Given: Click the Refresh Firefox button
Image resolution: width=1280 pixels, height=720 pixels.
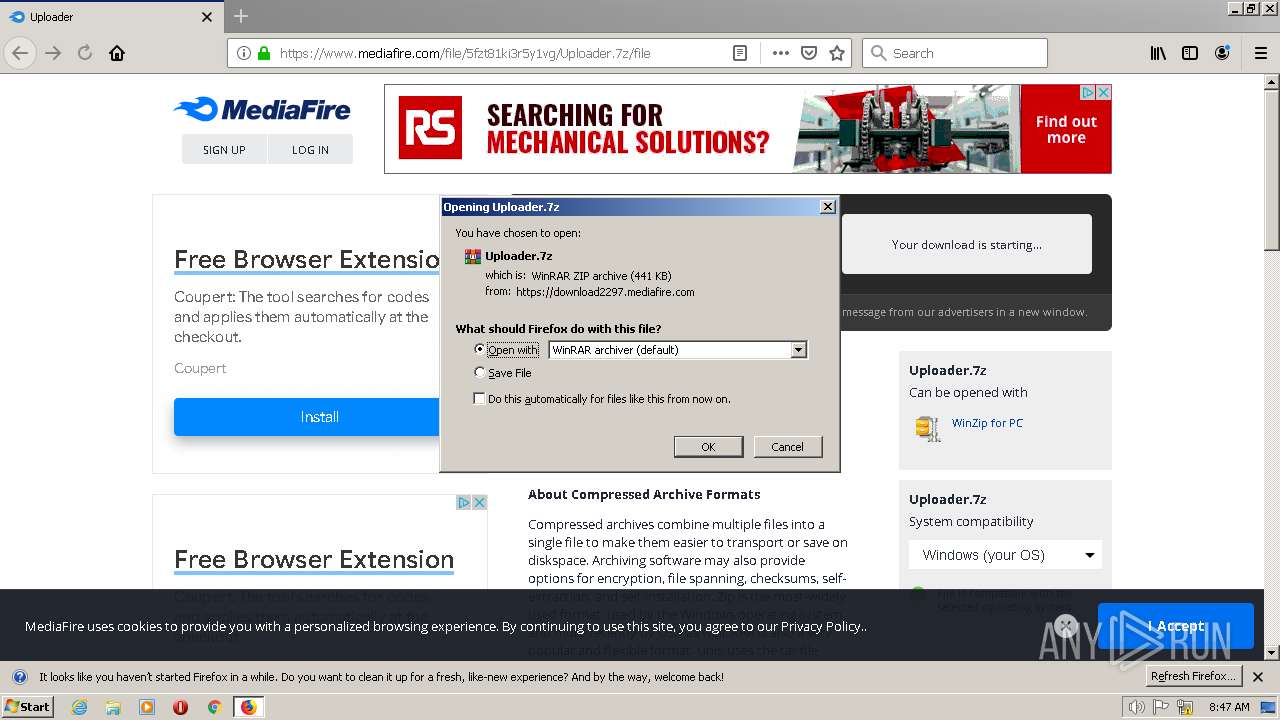Looking at the screenshot, I should [1193, 676].
